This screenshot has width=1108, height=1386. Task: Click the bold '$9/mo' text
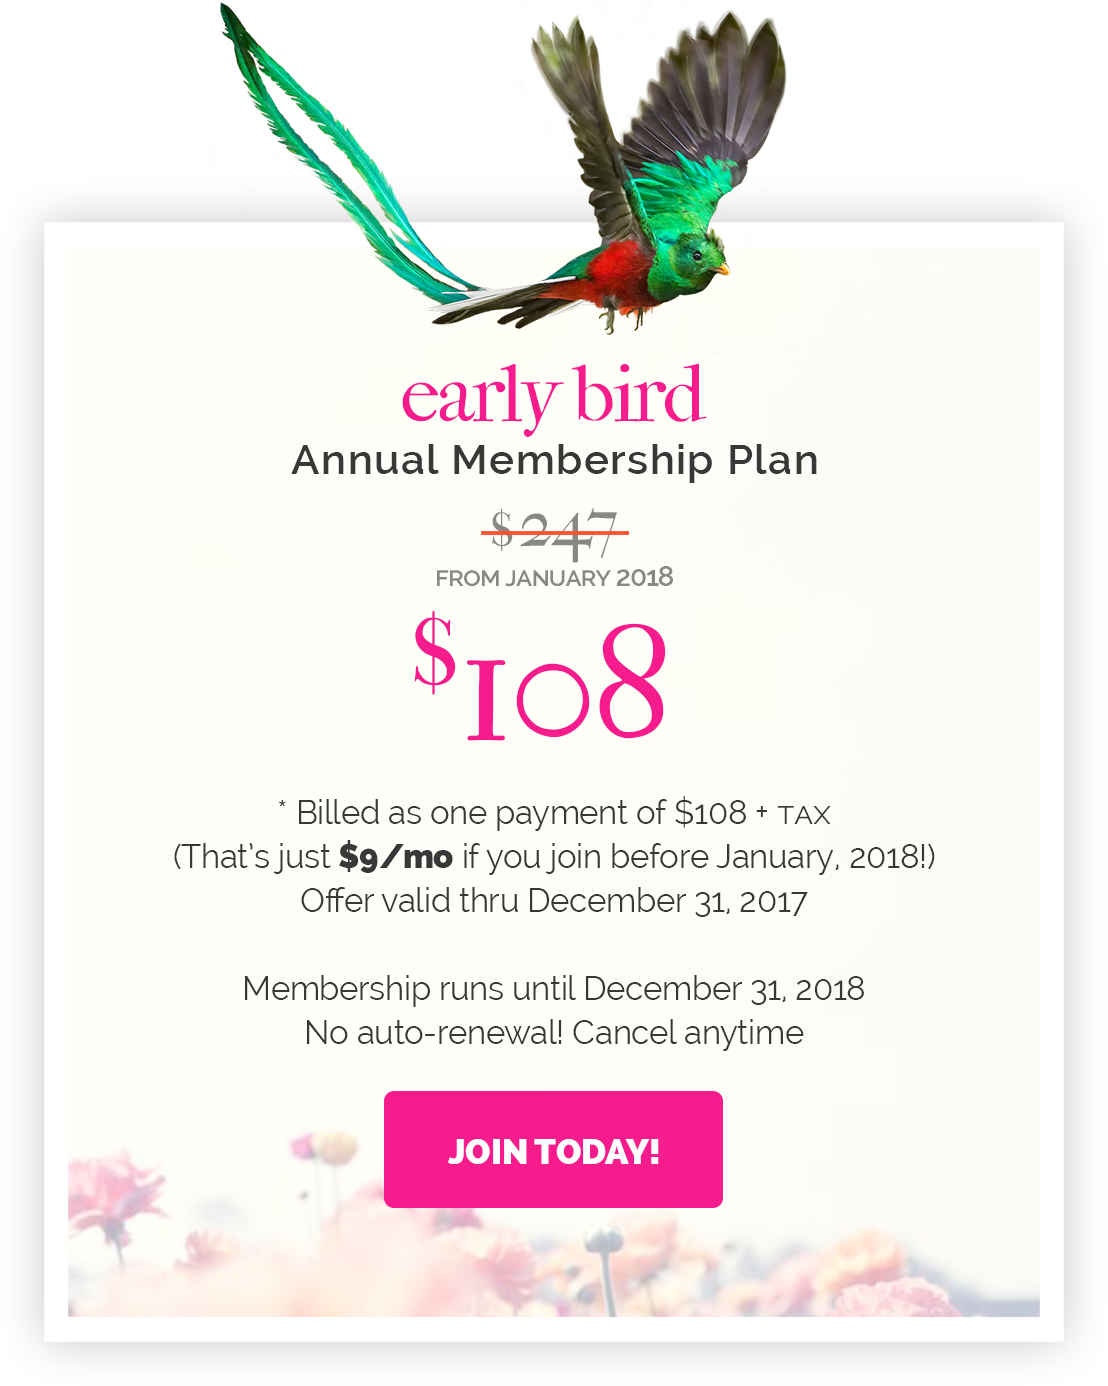[x=396, y=857]
